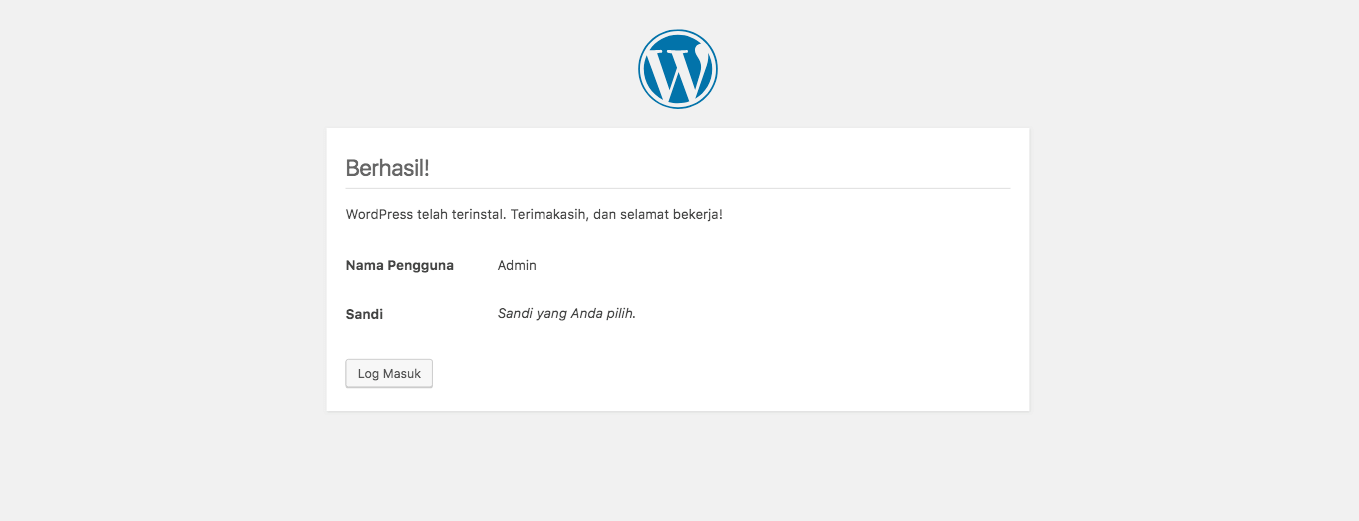Click the 'WordPress telah terinstal' message
This screenshot has height=521, width=1359.
(x=534, y=215)
